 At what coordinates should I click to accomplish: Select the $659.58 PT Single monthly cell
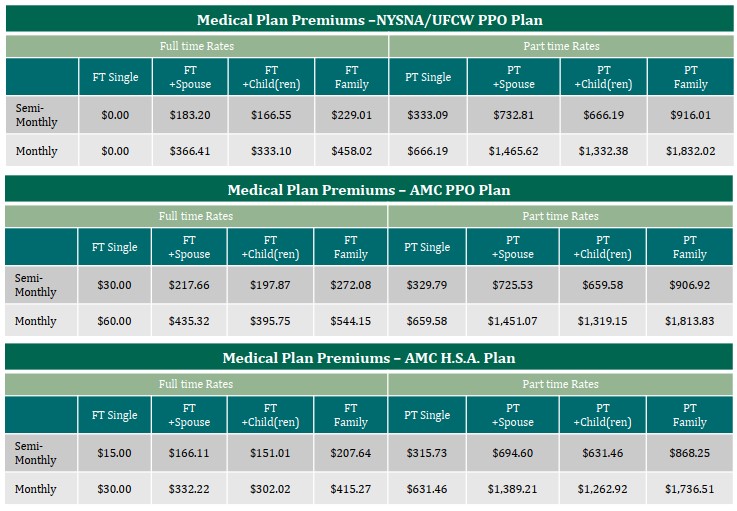coord(428,321)
